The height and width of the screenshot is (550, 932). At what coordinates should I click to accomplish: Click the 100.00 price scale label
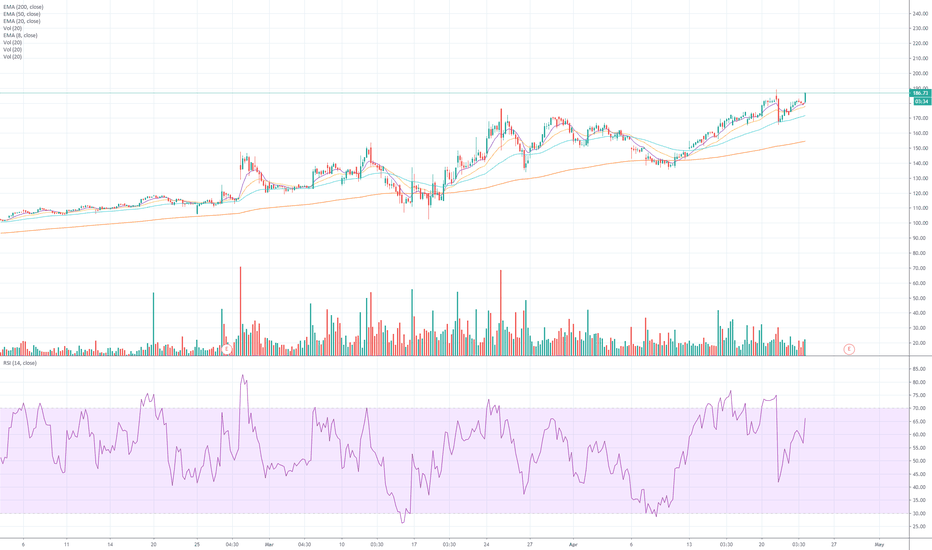[921, 223]
